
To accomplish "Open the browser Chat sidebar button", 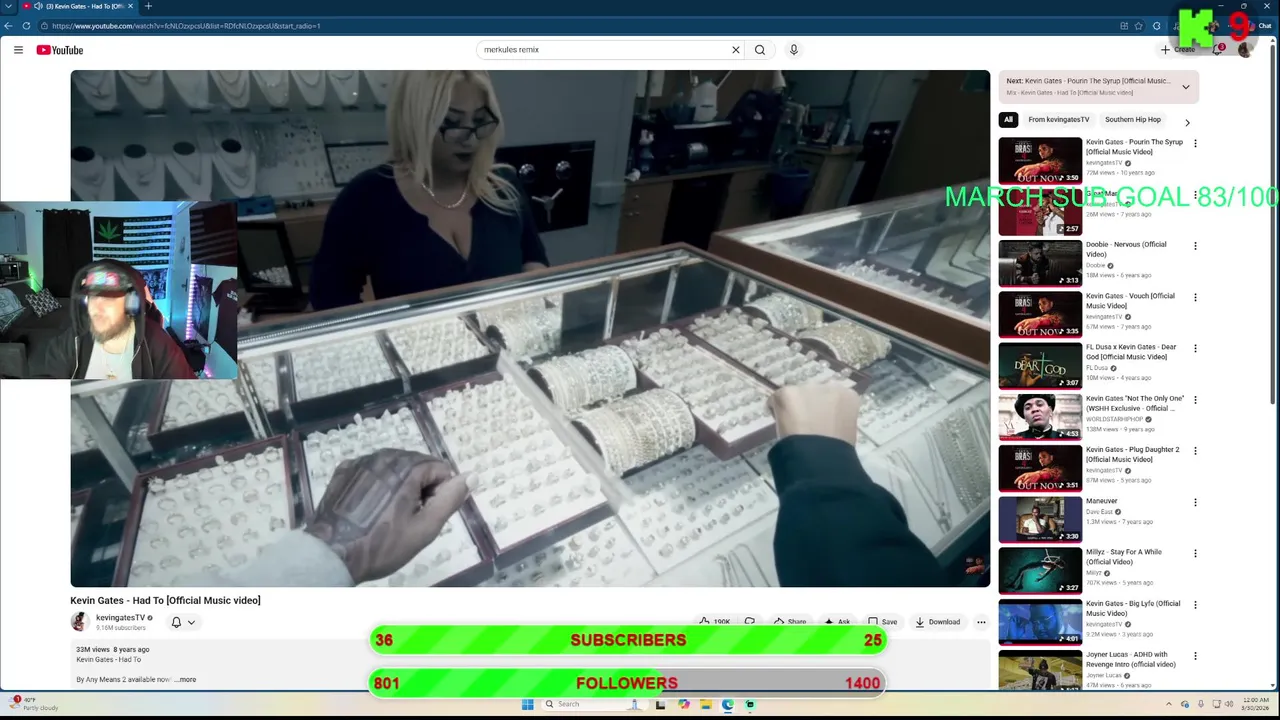I will point(1264,26).
